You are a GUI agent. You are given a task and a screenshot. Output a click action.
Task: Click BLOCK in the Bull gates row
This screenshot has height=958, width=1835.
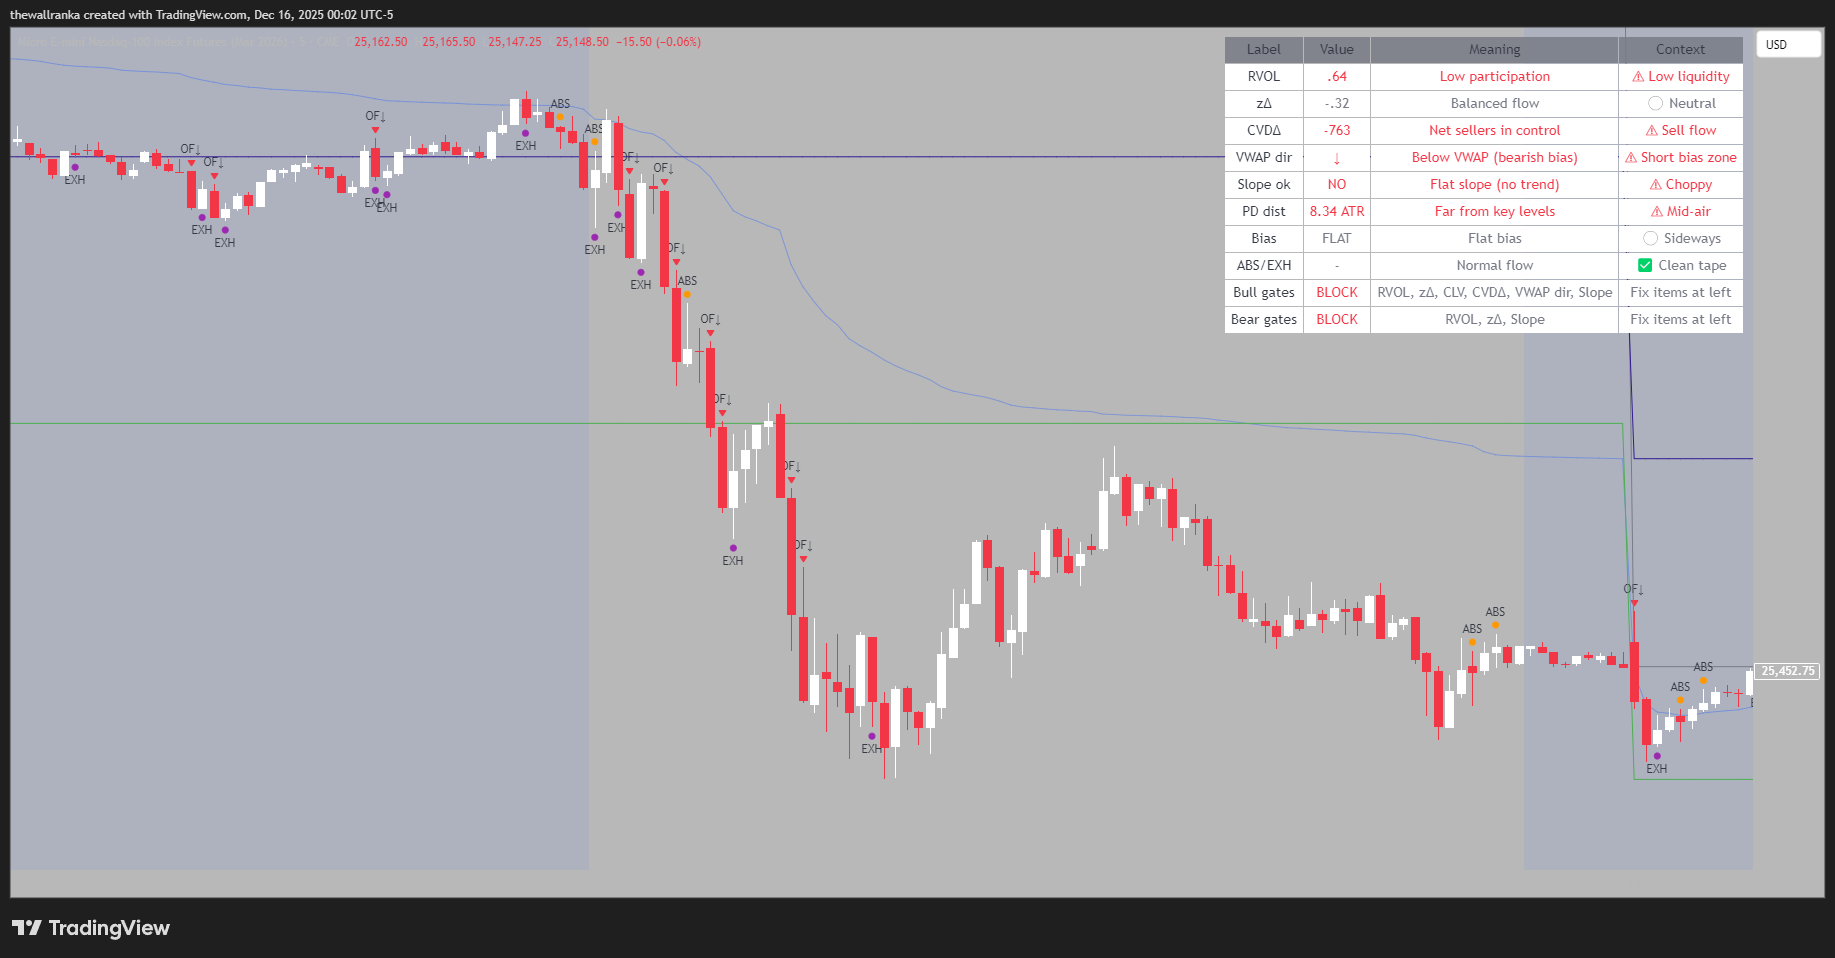coord(1337,292)
